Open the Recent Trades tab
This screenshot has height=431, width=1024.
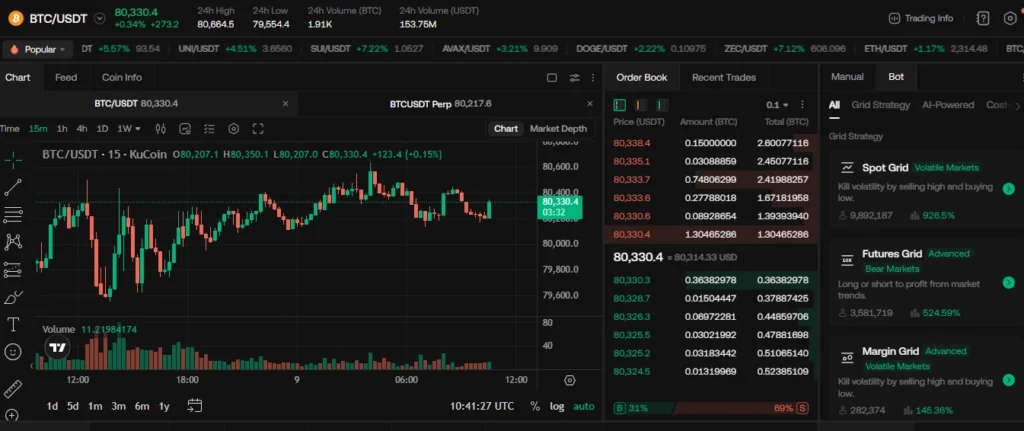(x=724, y=77)
